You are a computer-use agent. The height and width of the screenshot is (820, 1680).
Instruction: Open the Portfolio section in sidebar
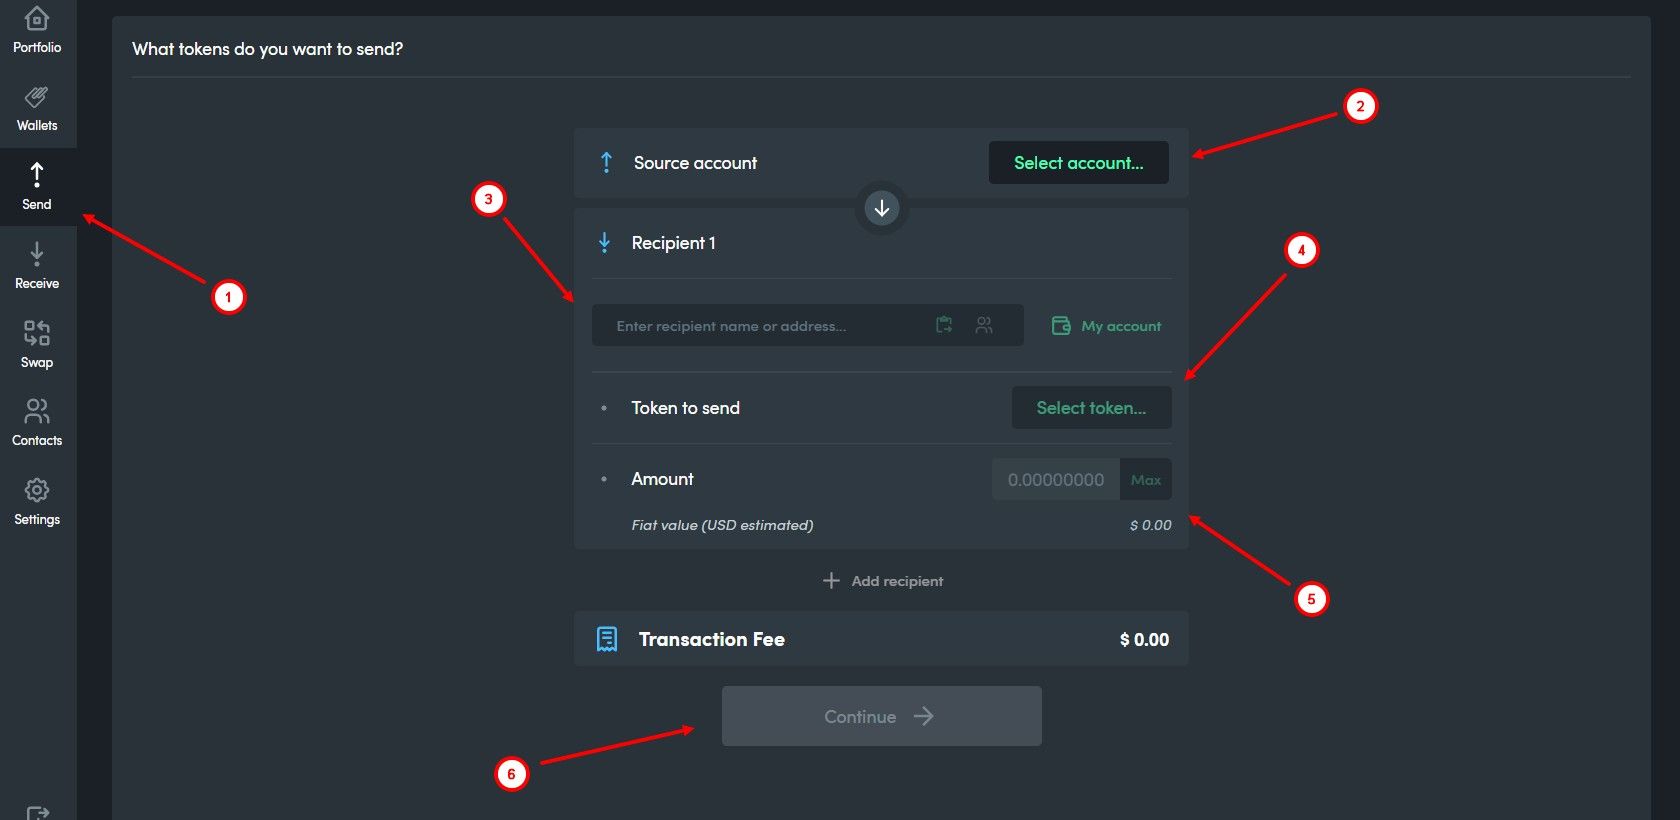(37, 30)
